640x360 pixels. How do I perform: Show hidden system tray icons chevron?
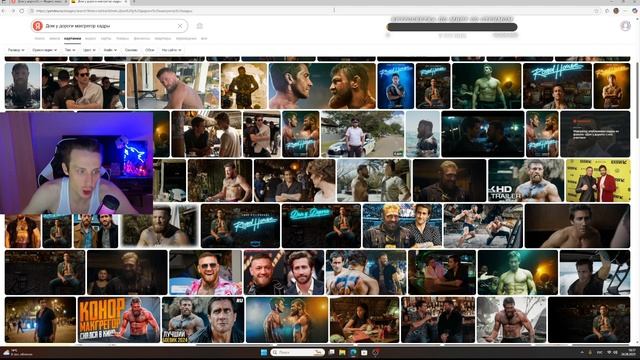[x=582, y=352]
